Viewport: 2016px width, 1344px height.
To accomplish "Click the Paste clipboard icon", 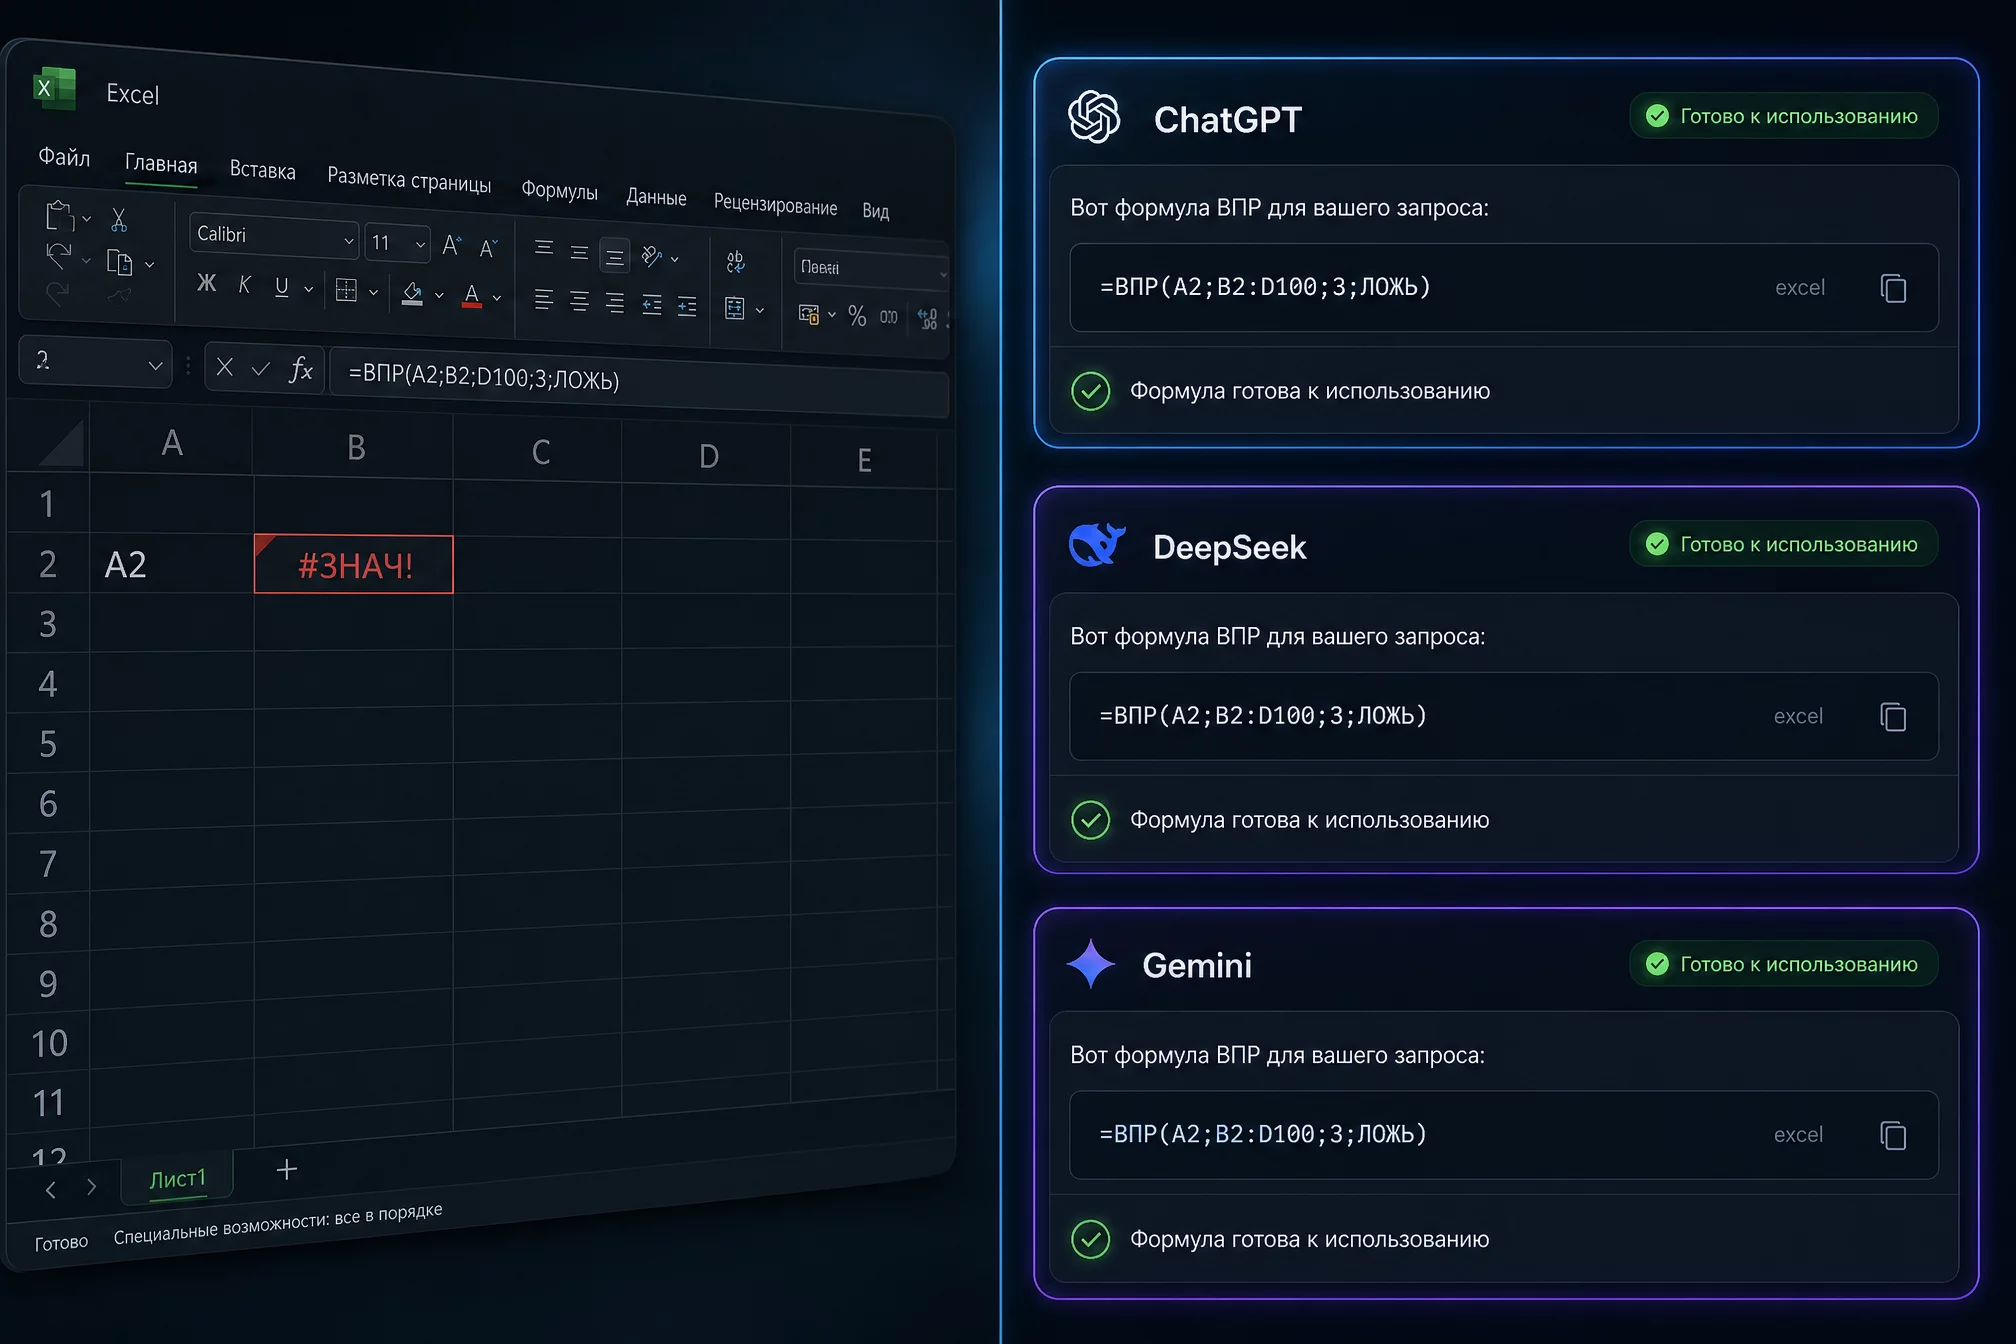I will (59, 216).
